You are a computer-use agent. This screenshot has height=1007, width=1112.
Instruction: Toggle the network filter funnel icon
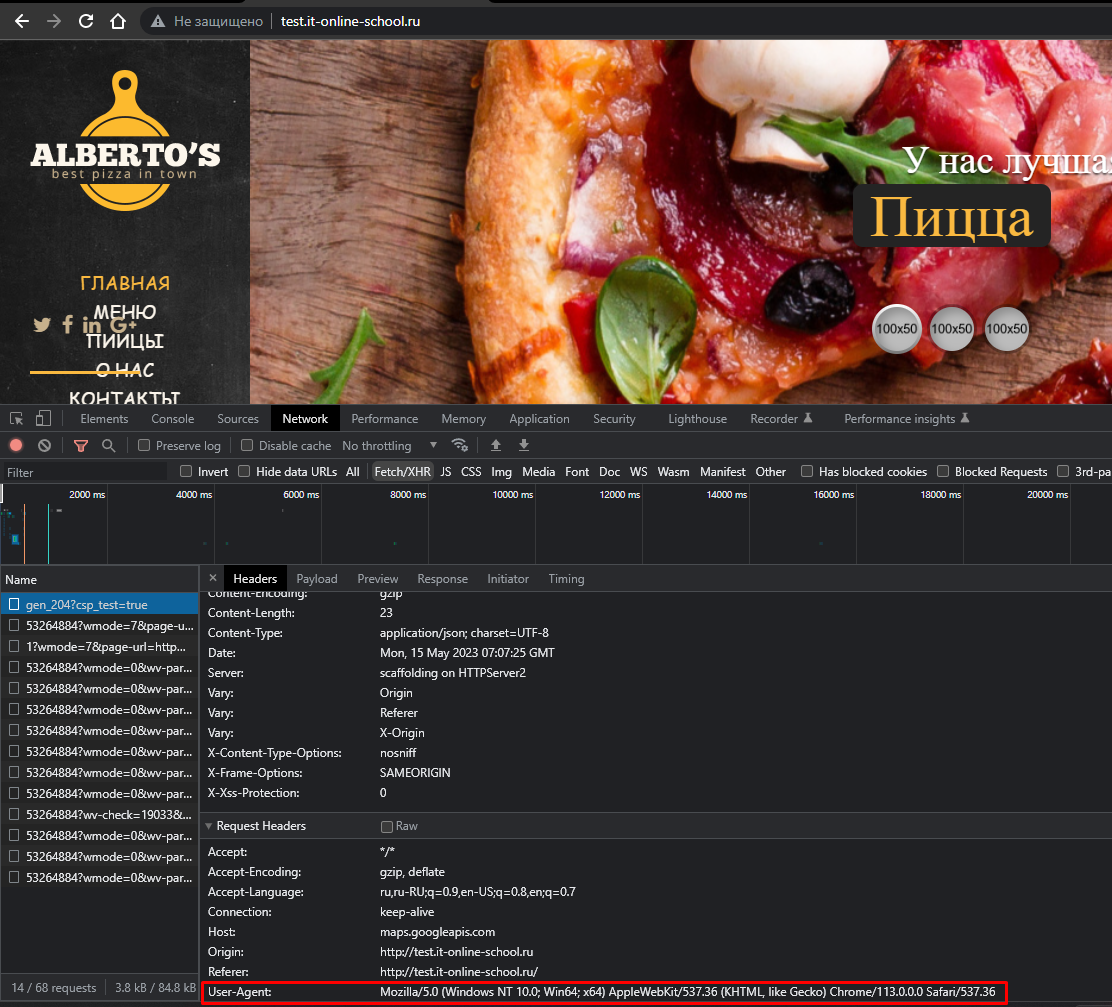(x=81, y=446)
